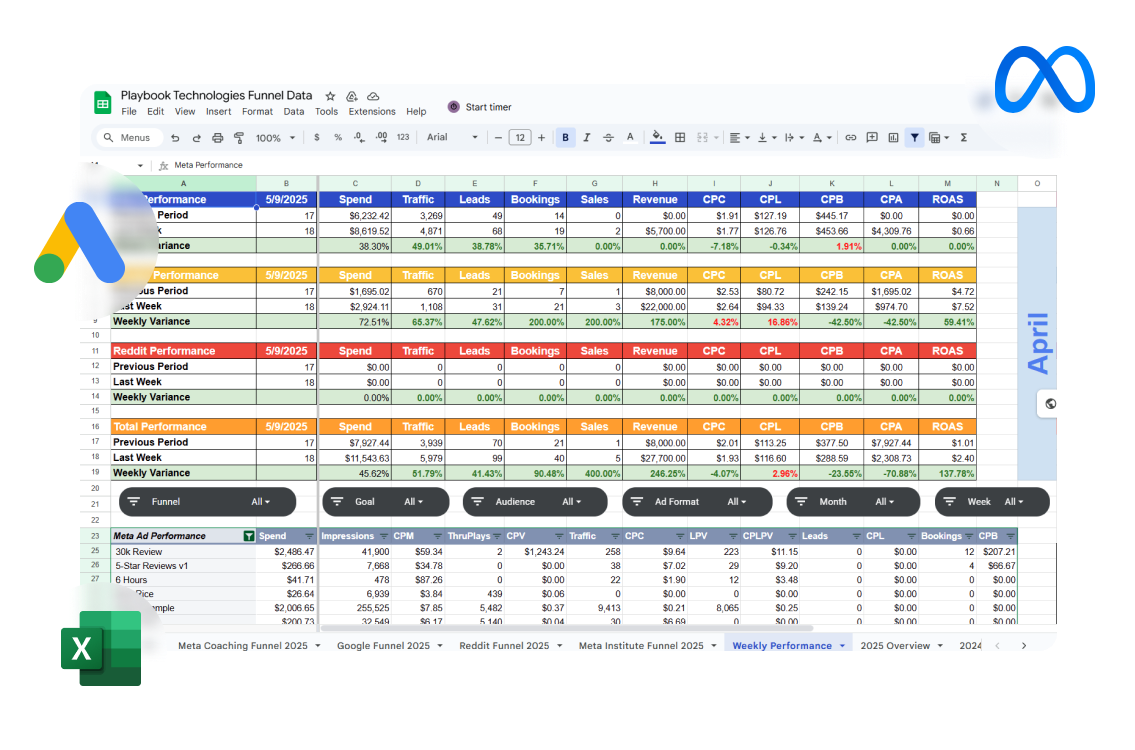
Task: Toggle the active filter funnel button
Action: tap(914, 138)
